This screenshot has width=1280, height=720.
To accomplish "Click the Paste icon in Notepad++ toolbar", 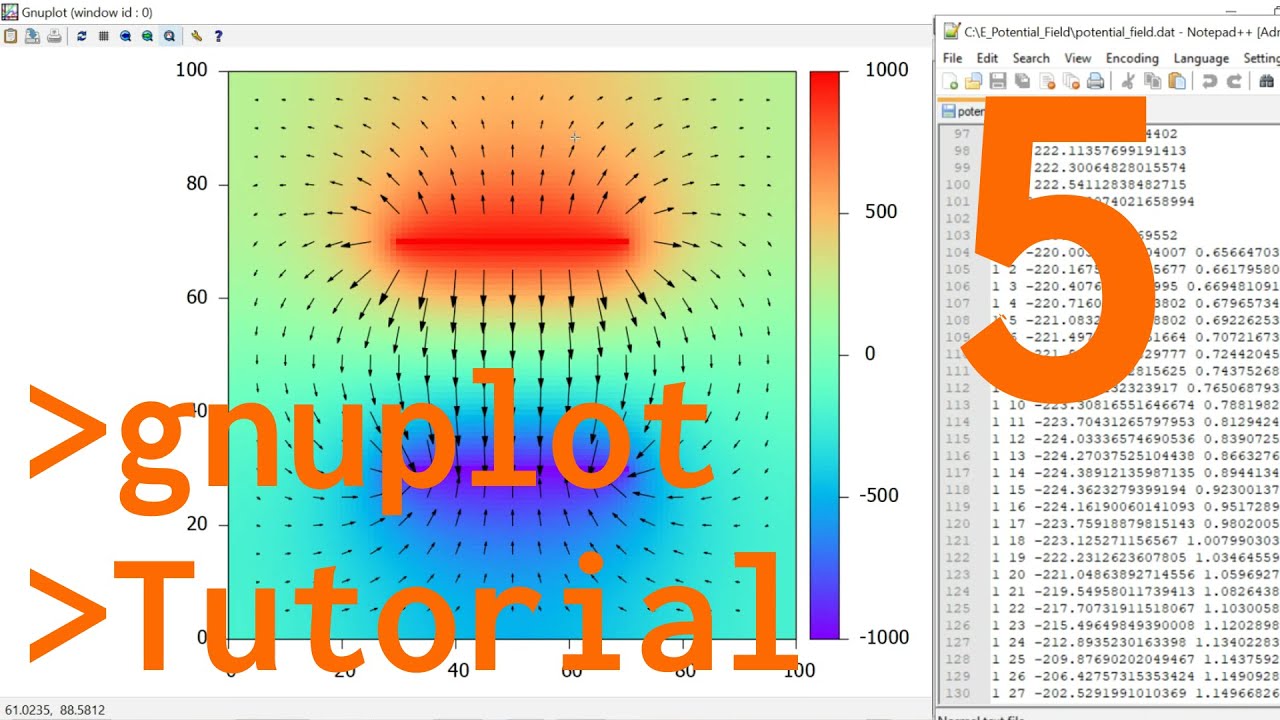I will coord(1177,82).
